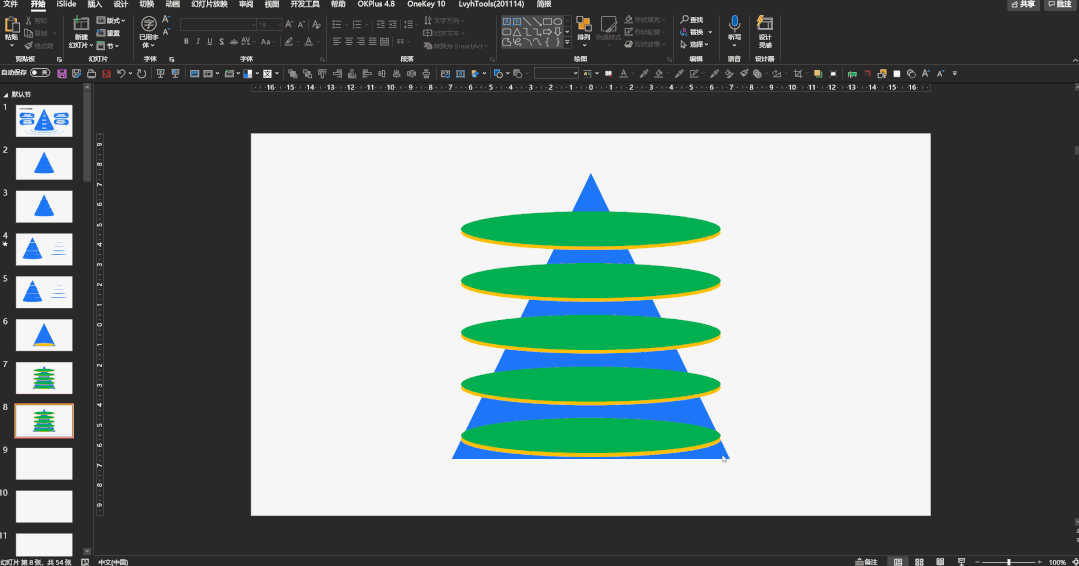Image resolution: width=1079 pixels, height=566 pixels.
Task: Open Design Ideas (设计灵感)
Action: pyautogui.click(x=765, y=24)
